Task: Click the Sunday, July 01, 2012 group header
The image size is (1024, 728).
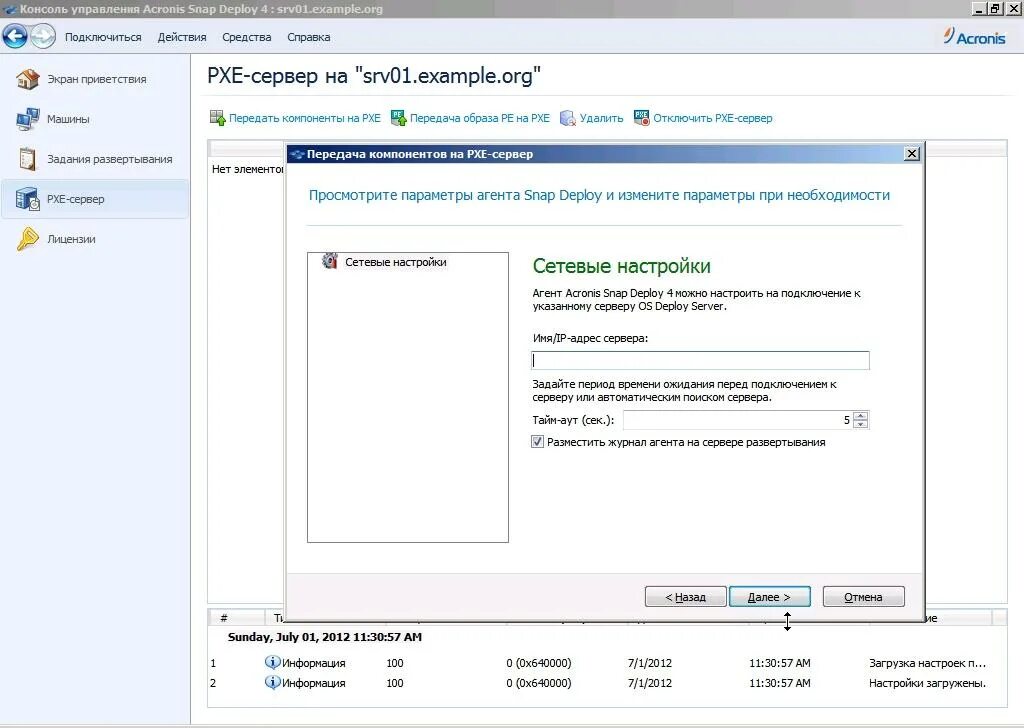Action: [325, 637]
